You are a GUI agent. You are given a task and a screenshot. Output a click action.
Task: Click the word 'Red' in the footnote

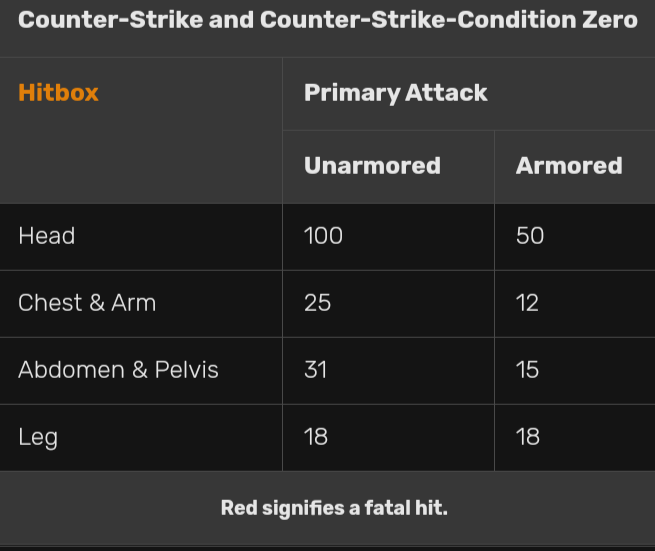pyautogui.click(x=239, y=508)
